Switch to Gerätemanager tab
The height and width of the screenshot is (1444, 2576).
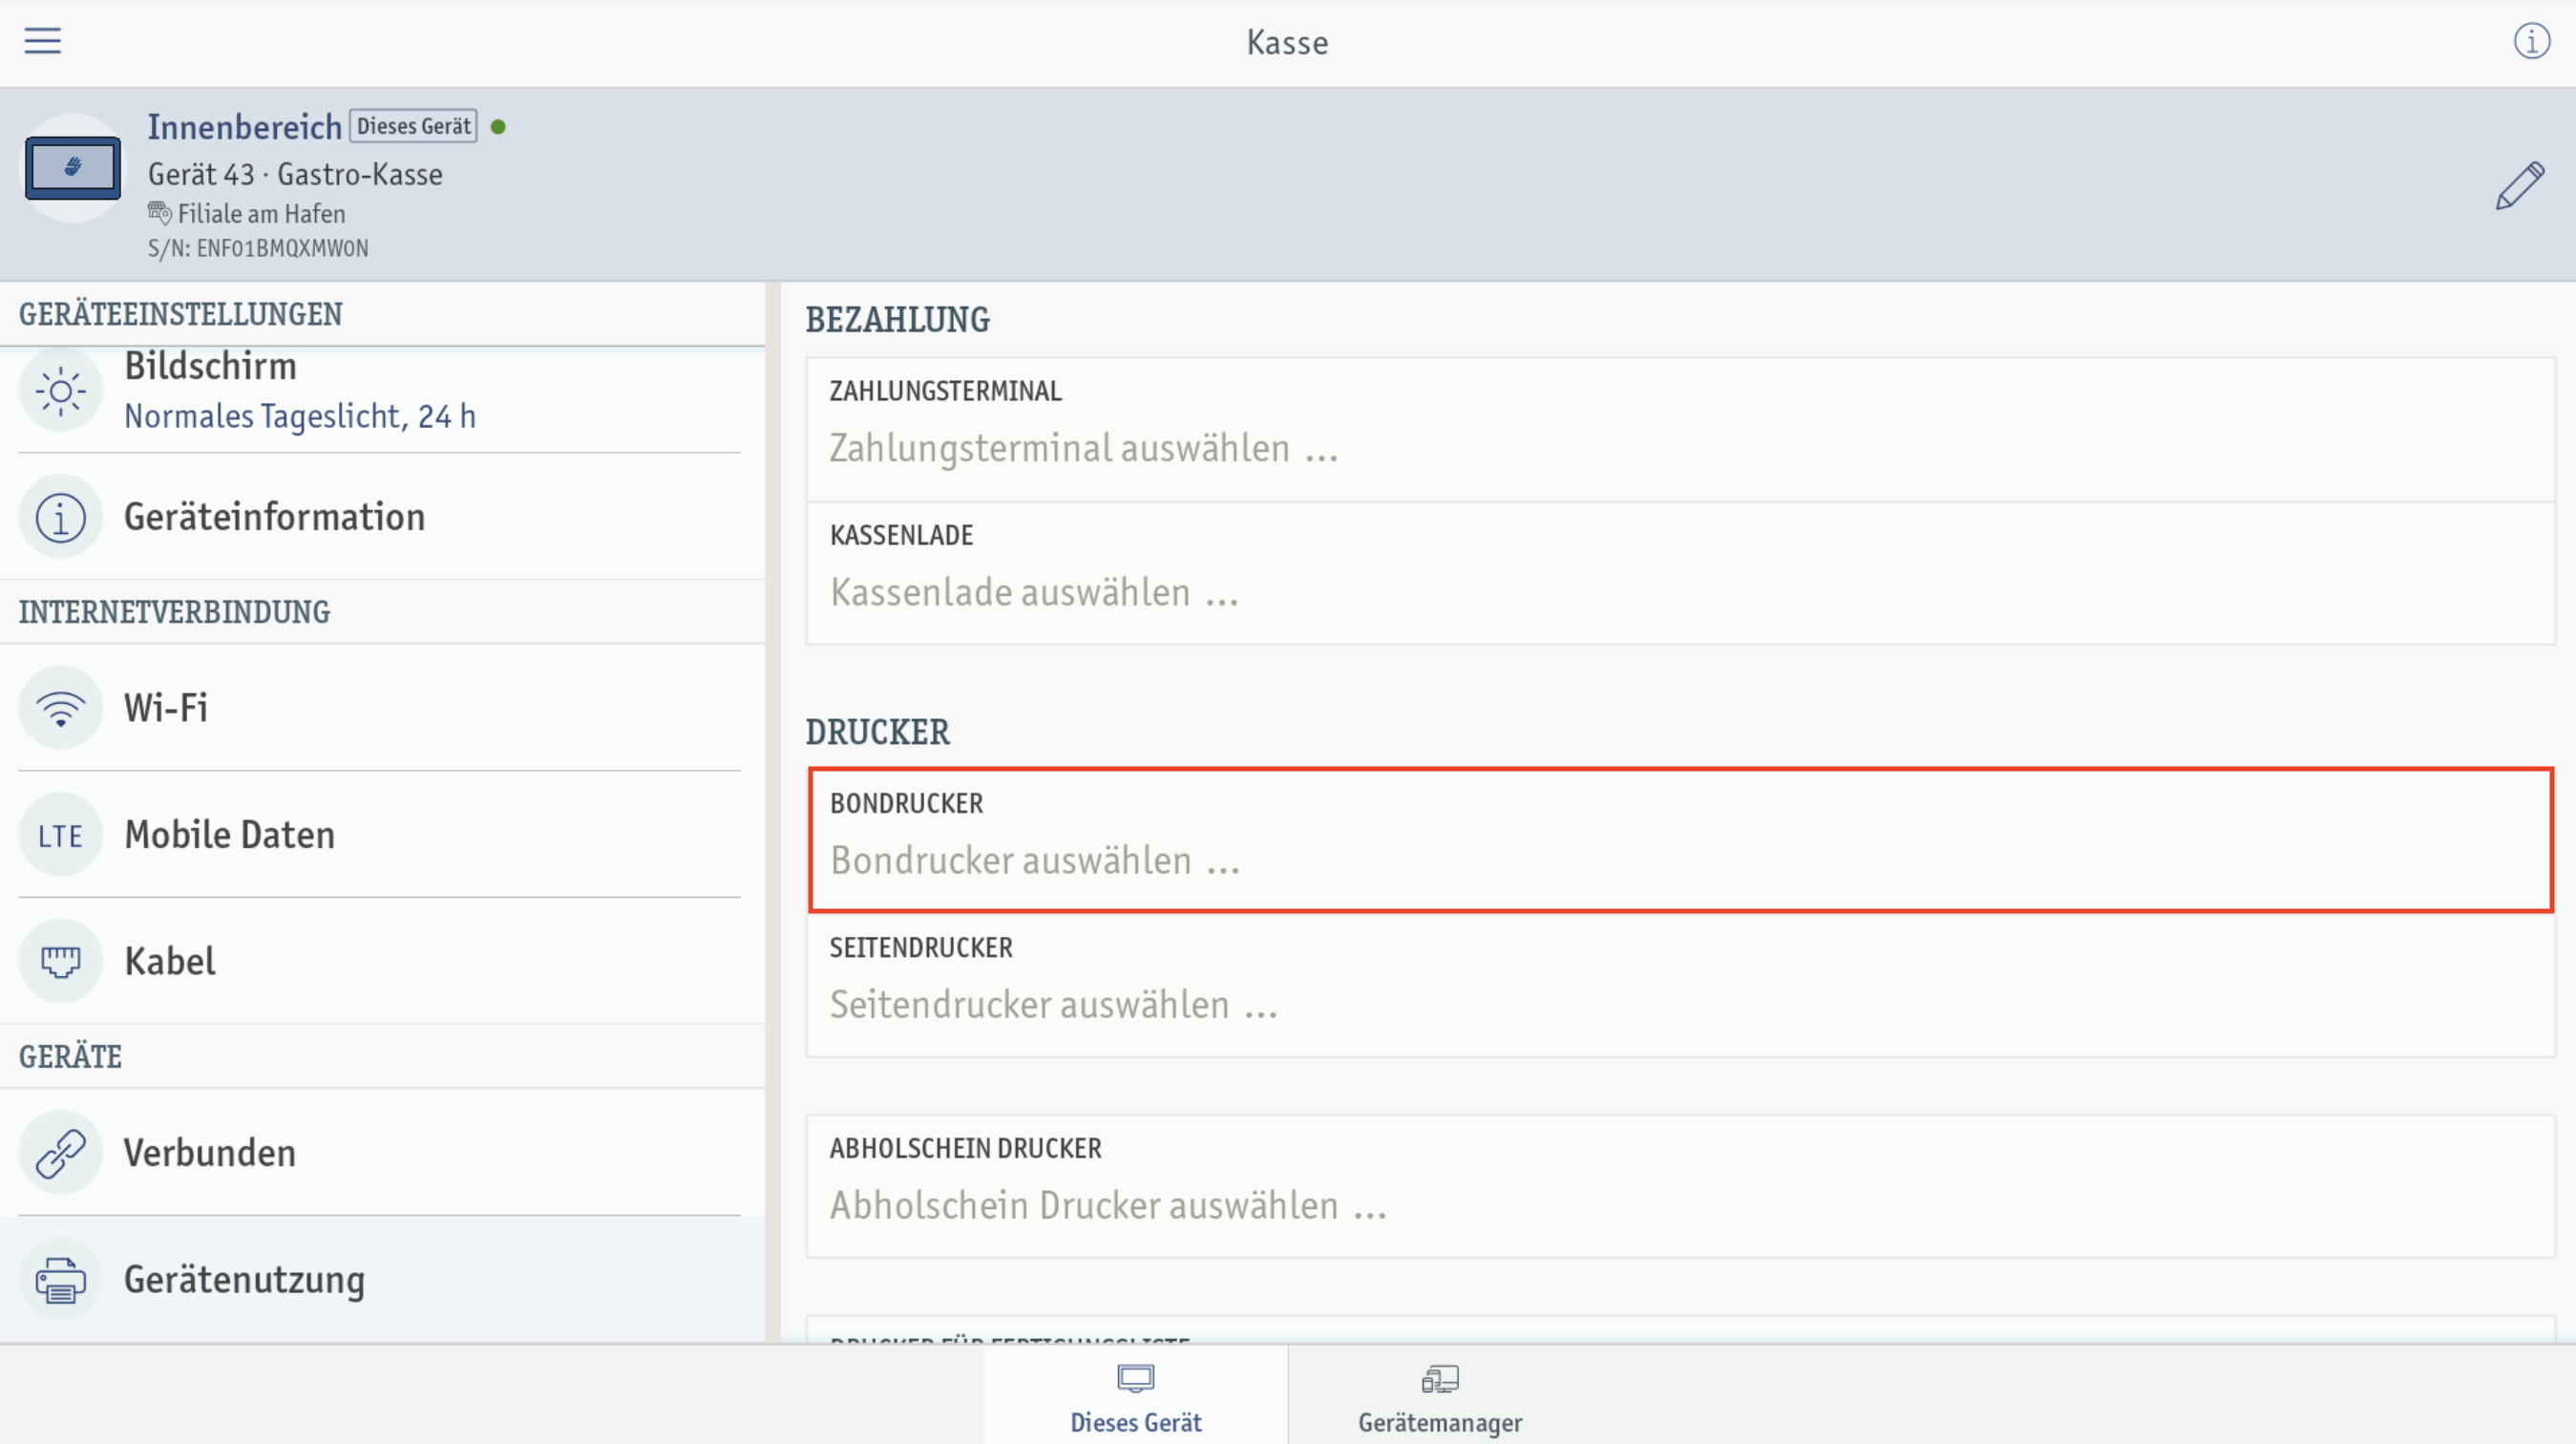(x=1440, y=1395)
